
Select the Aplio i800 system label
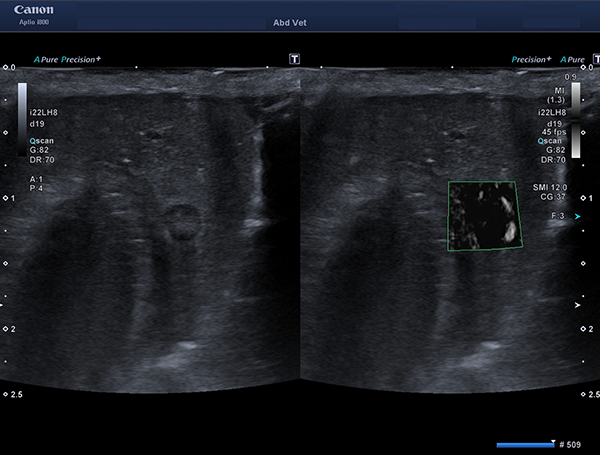click(34, 22)
